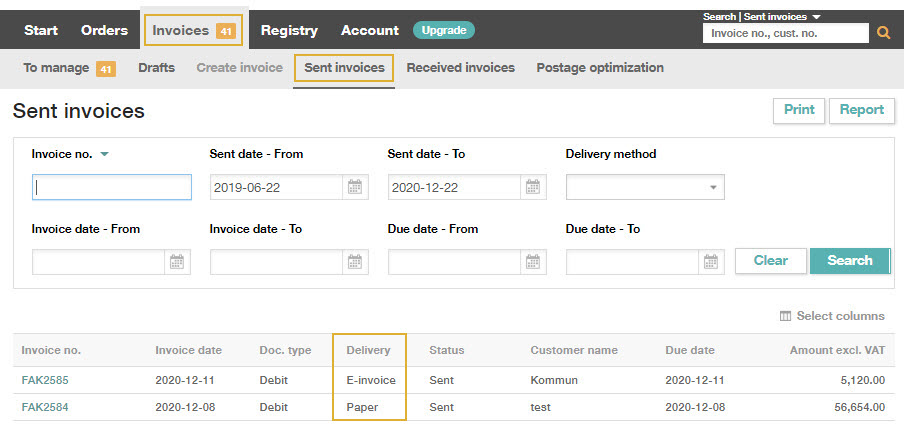Open calendar for Sent date - From
The image size is (904, 425).
point(355,187)
